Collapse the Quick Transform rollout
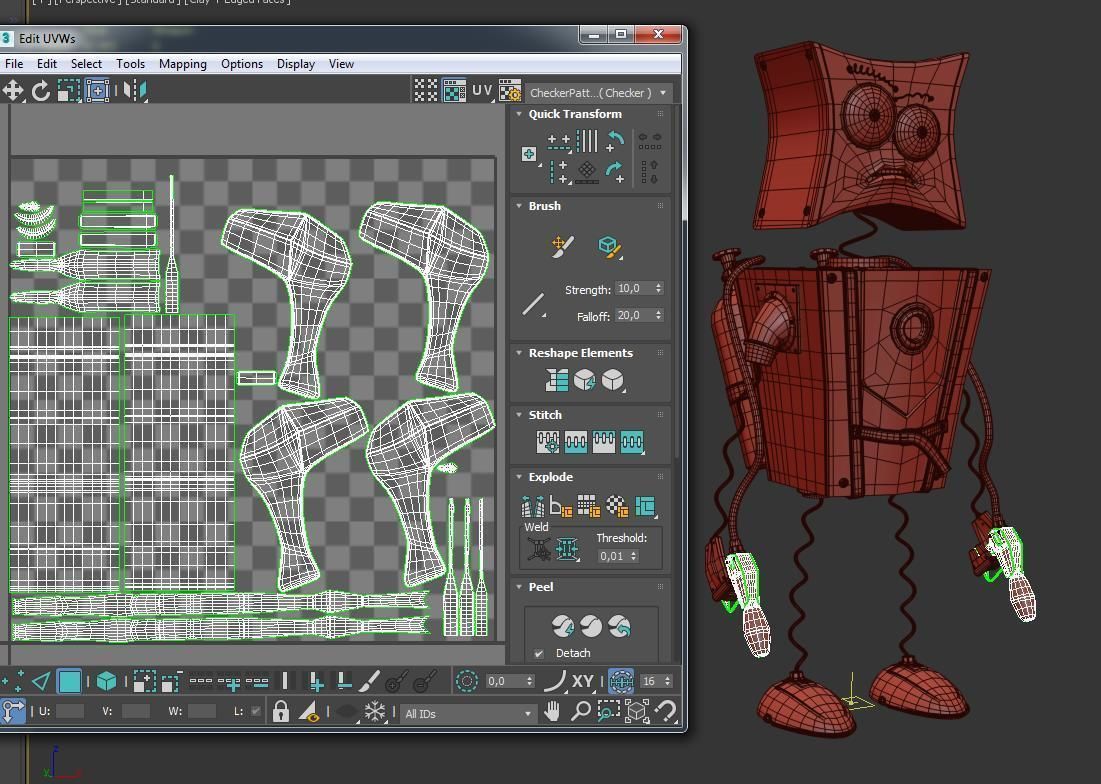The height and width of the screenshot is (784, 1101). 520,114
